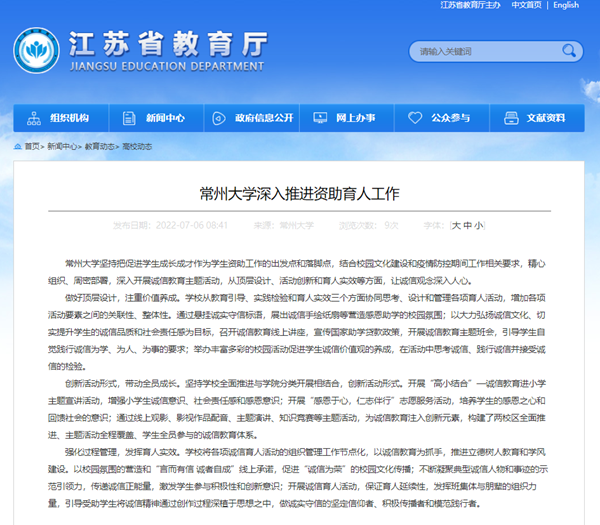Open the 文献资料 navigation menu
This screenshot has height=525, width=600.
tap(545, 118)
